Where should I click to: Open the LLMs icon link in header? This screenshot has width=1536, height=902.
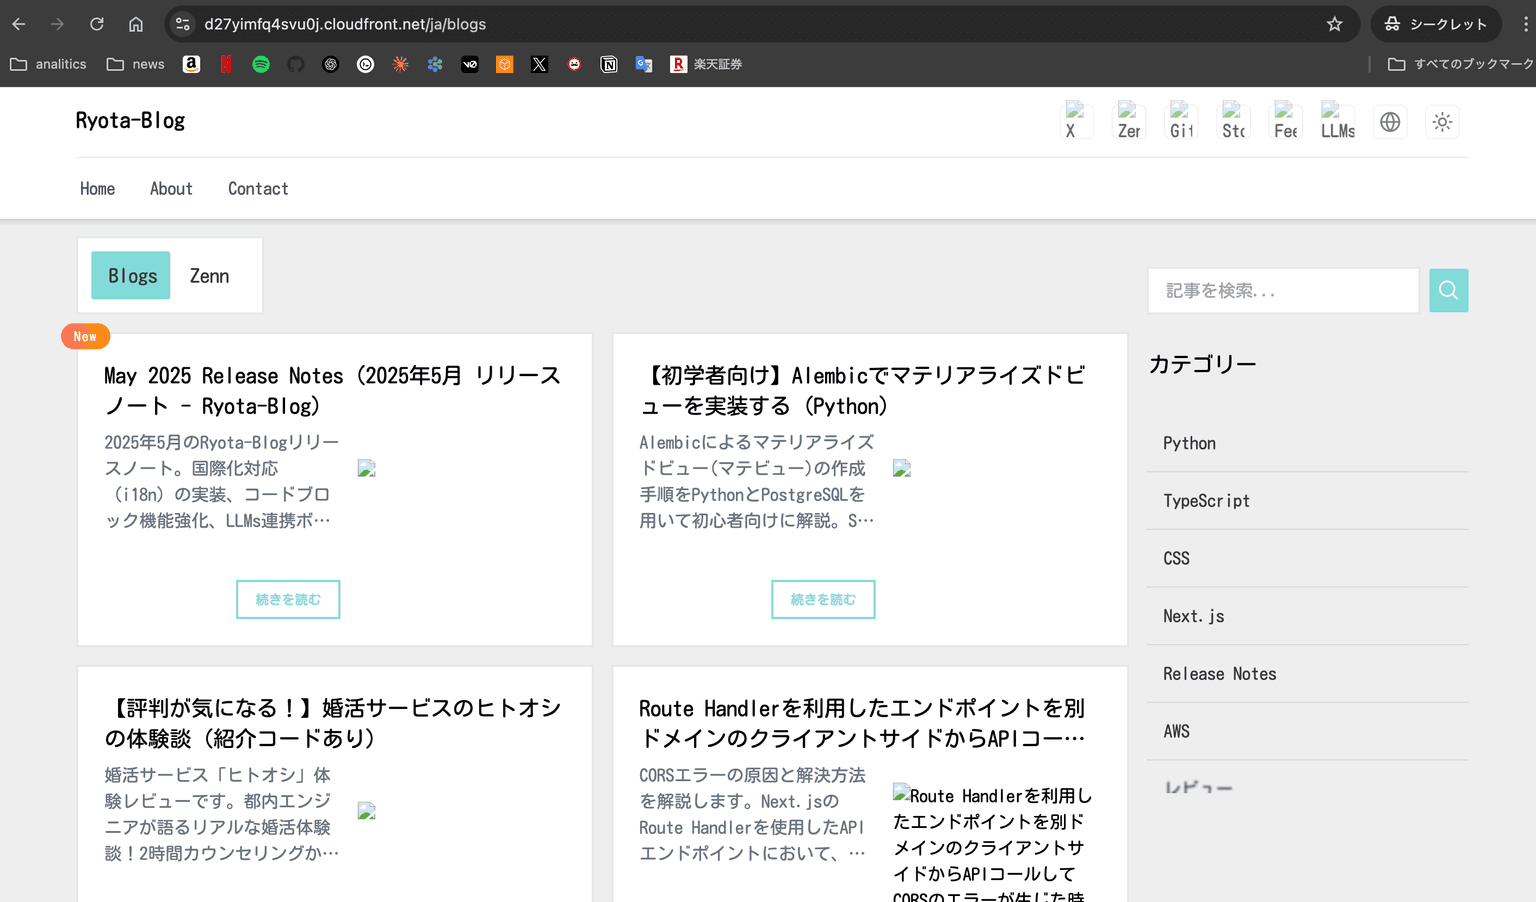(x=1337, y=121)
